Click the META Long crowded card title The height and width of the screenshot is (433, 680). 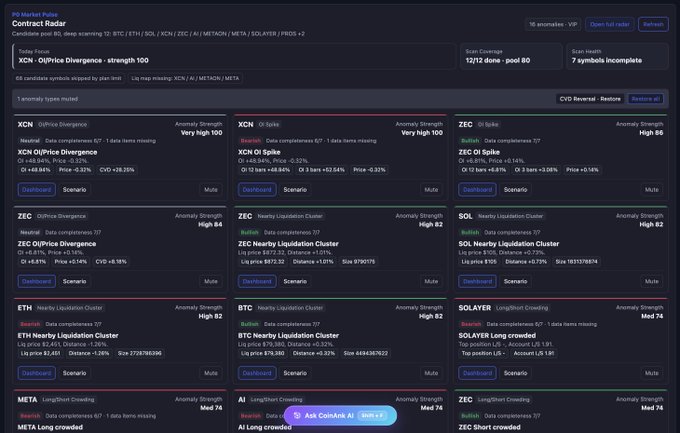50,427
